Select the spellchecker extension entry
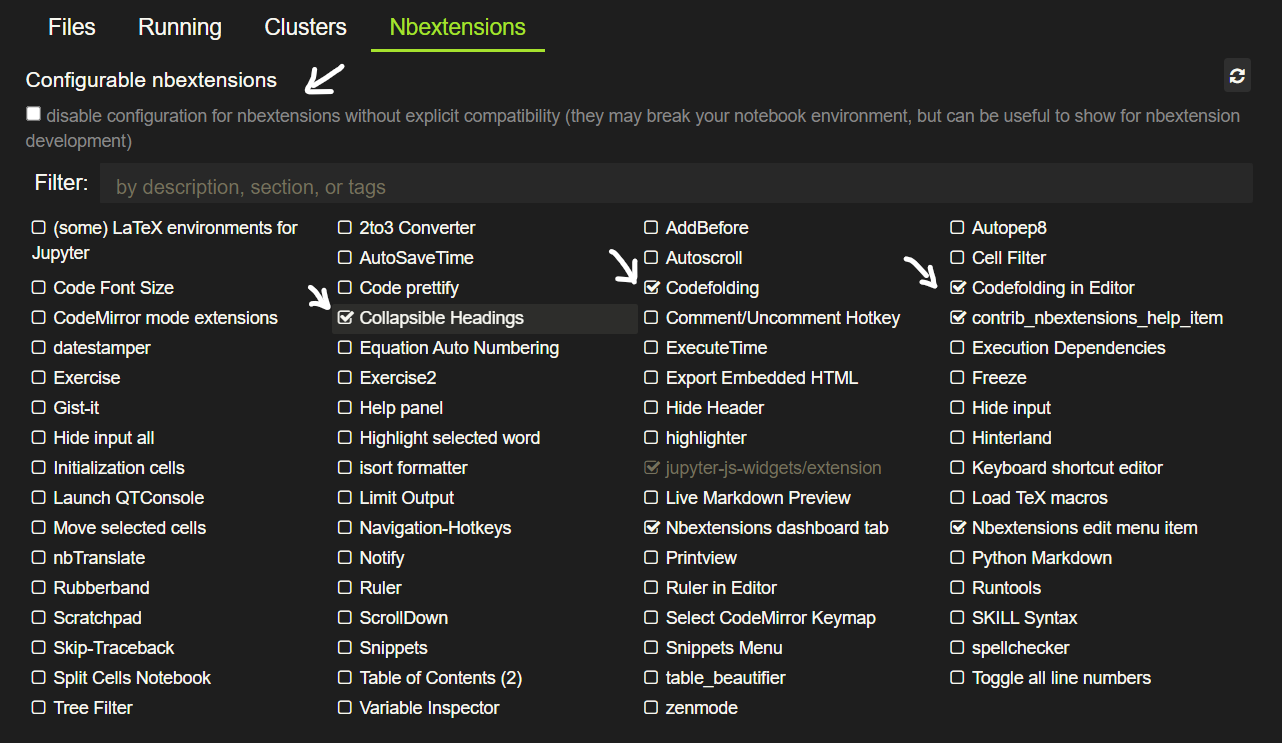1282x743 pixels. click(1020, 648)
